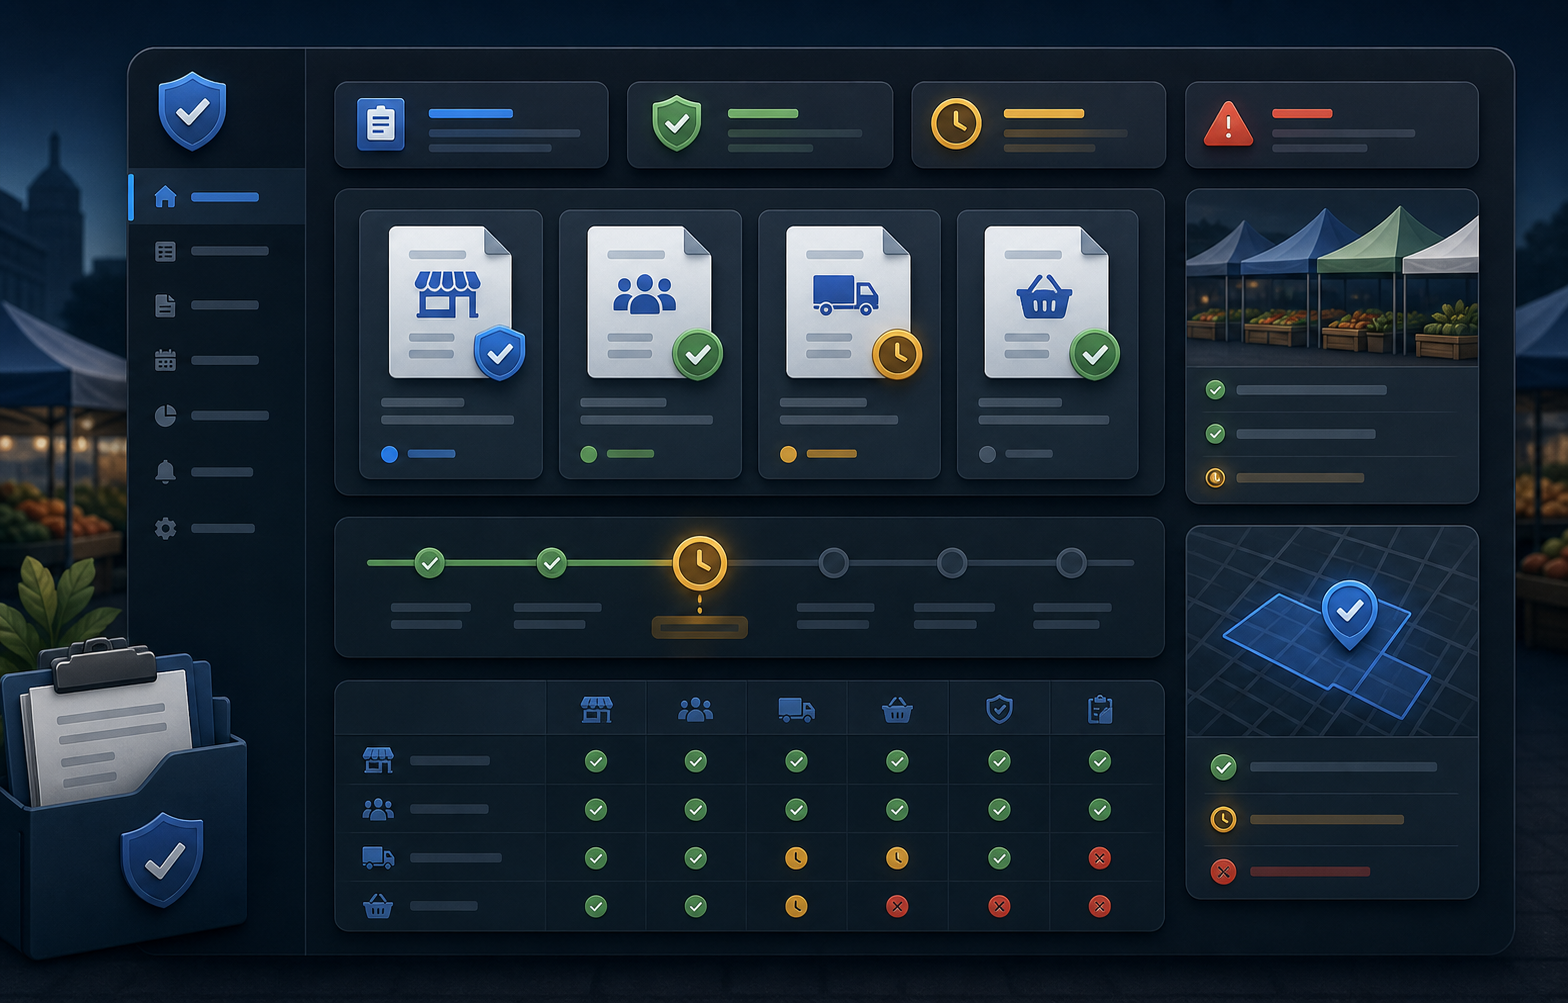
Task: Select the basket table row icon
Action: [x=378, y=906]
